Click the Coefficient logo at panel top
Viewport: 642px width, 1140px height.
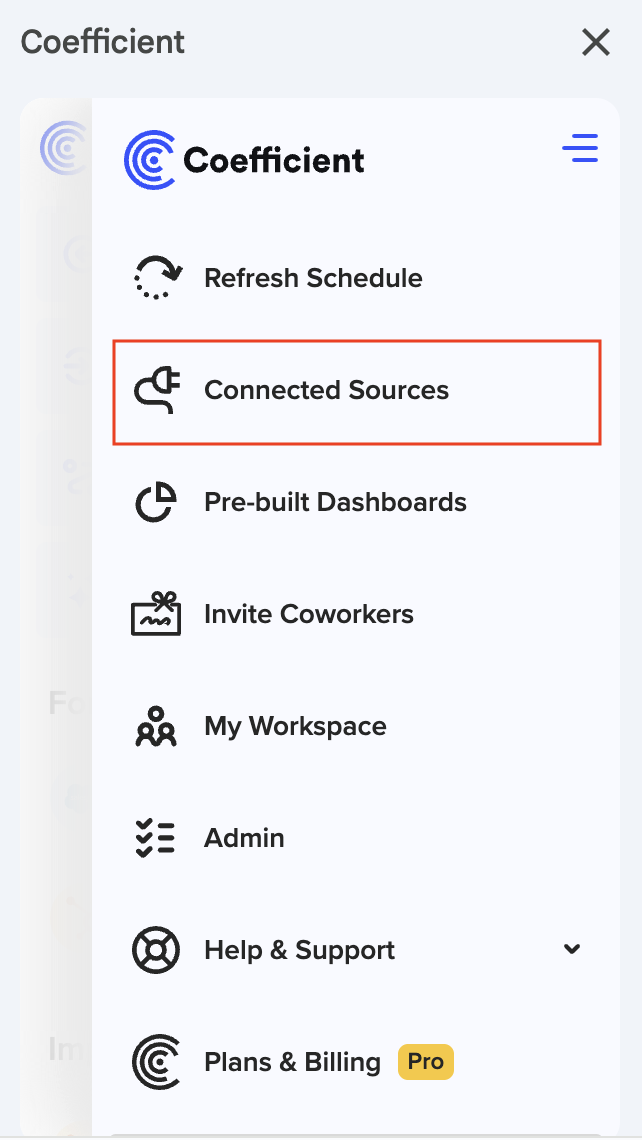(x=245, y=158)
